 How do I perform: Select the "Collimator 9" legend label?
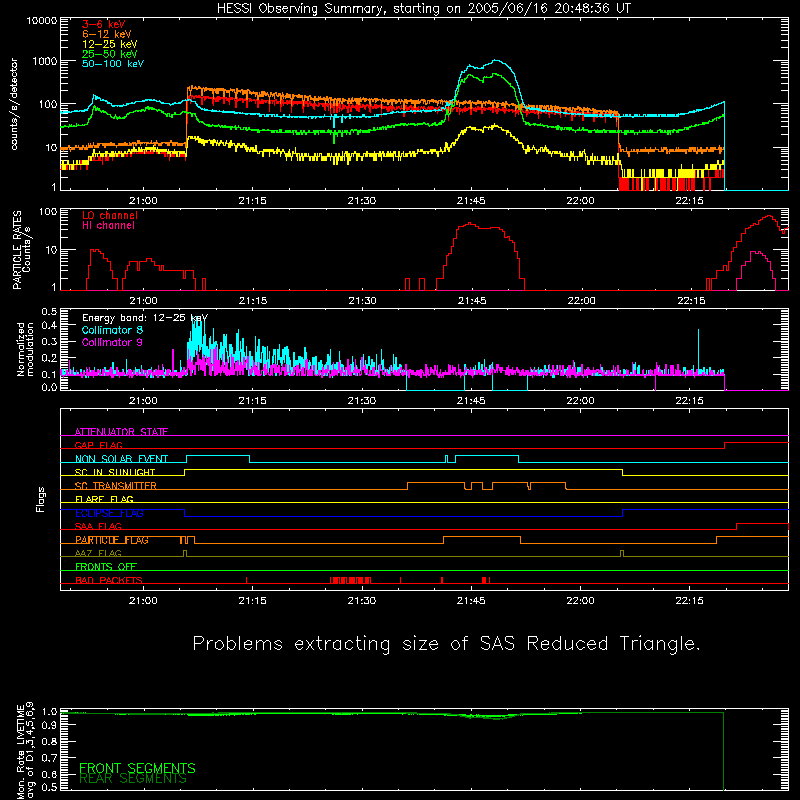point(112,342)
